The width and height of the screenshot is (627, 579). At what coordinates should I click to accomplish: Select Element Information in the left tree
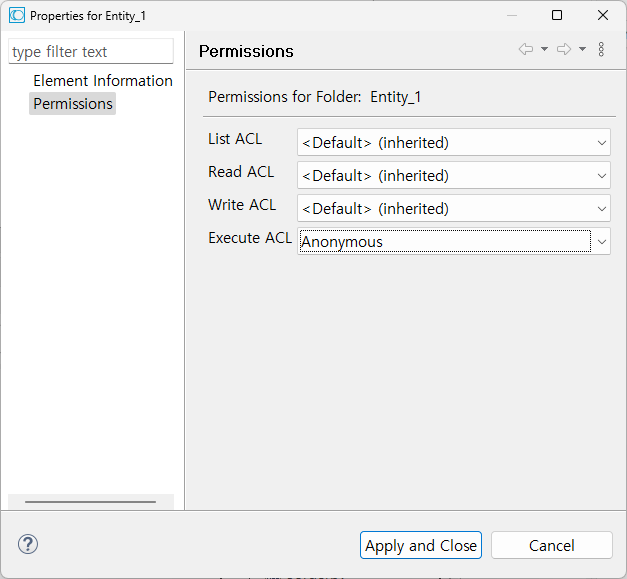[x=102, y=80]
